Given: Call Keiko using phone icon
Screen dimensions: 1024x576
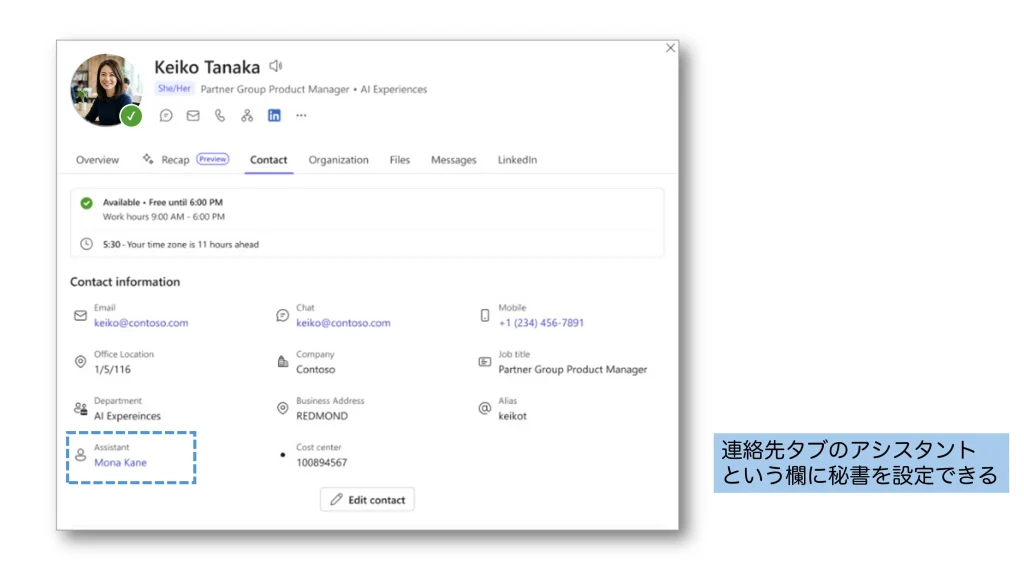Looking at the screenshot, I should tap(220, 116).
